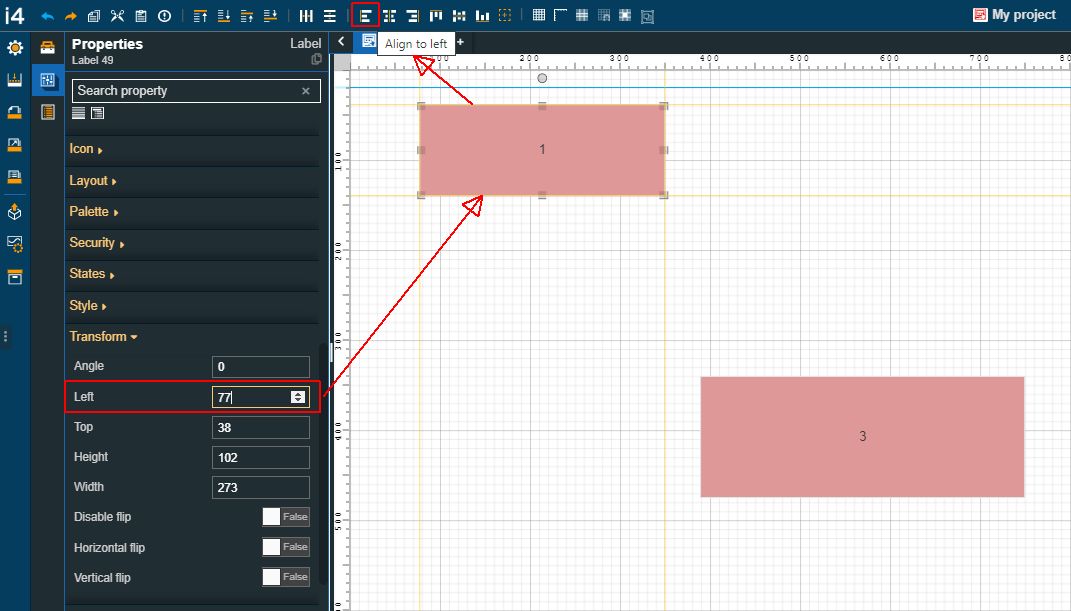
Task: Click the archive box sidebar icon
Action: (14, 277)
